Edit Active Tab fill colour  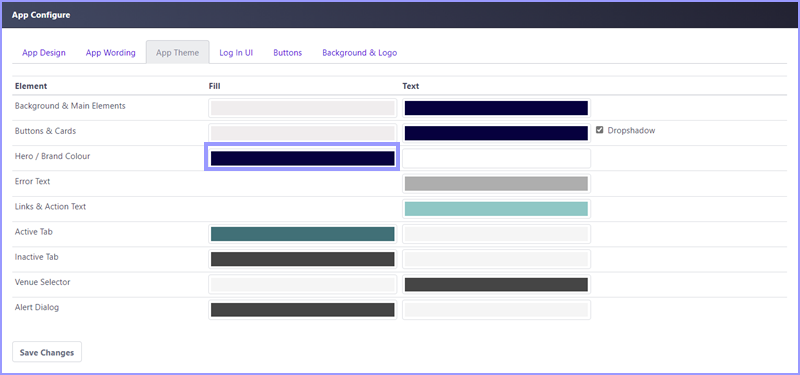[303, 234]
